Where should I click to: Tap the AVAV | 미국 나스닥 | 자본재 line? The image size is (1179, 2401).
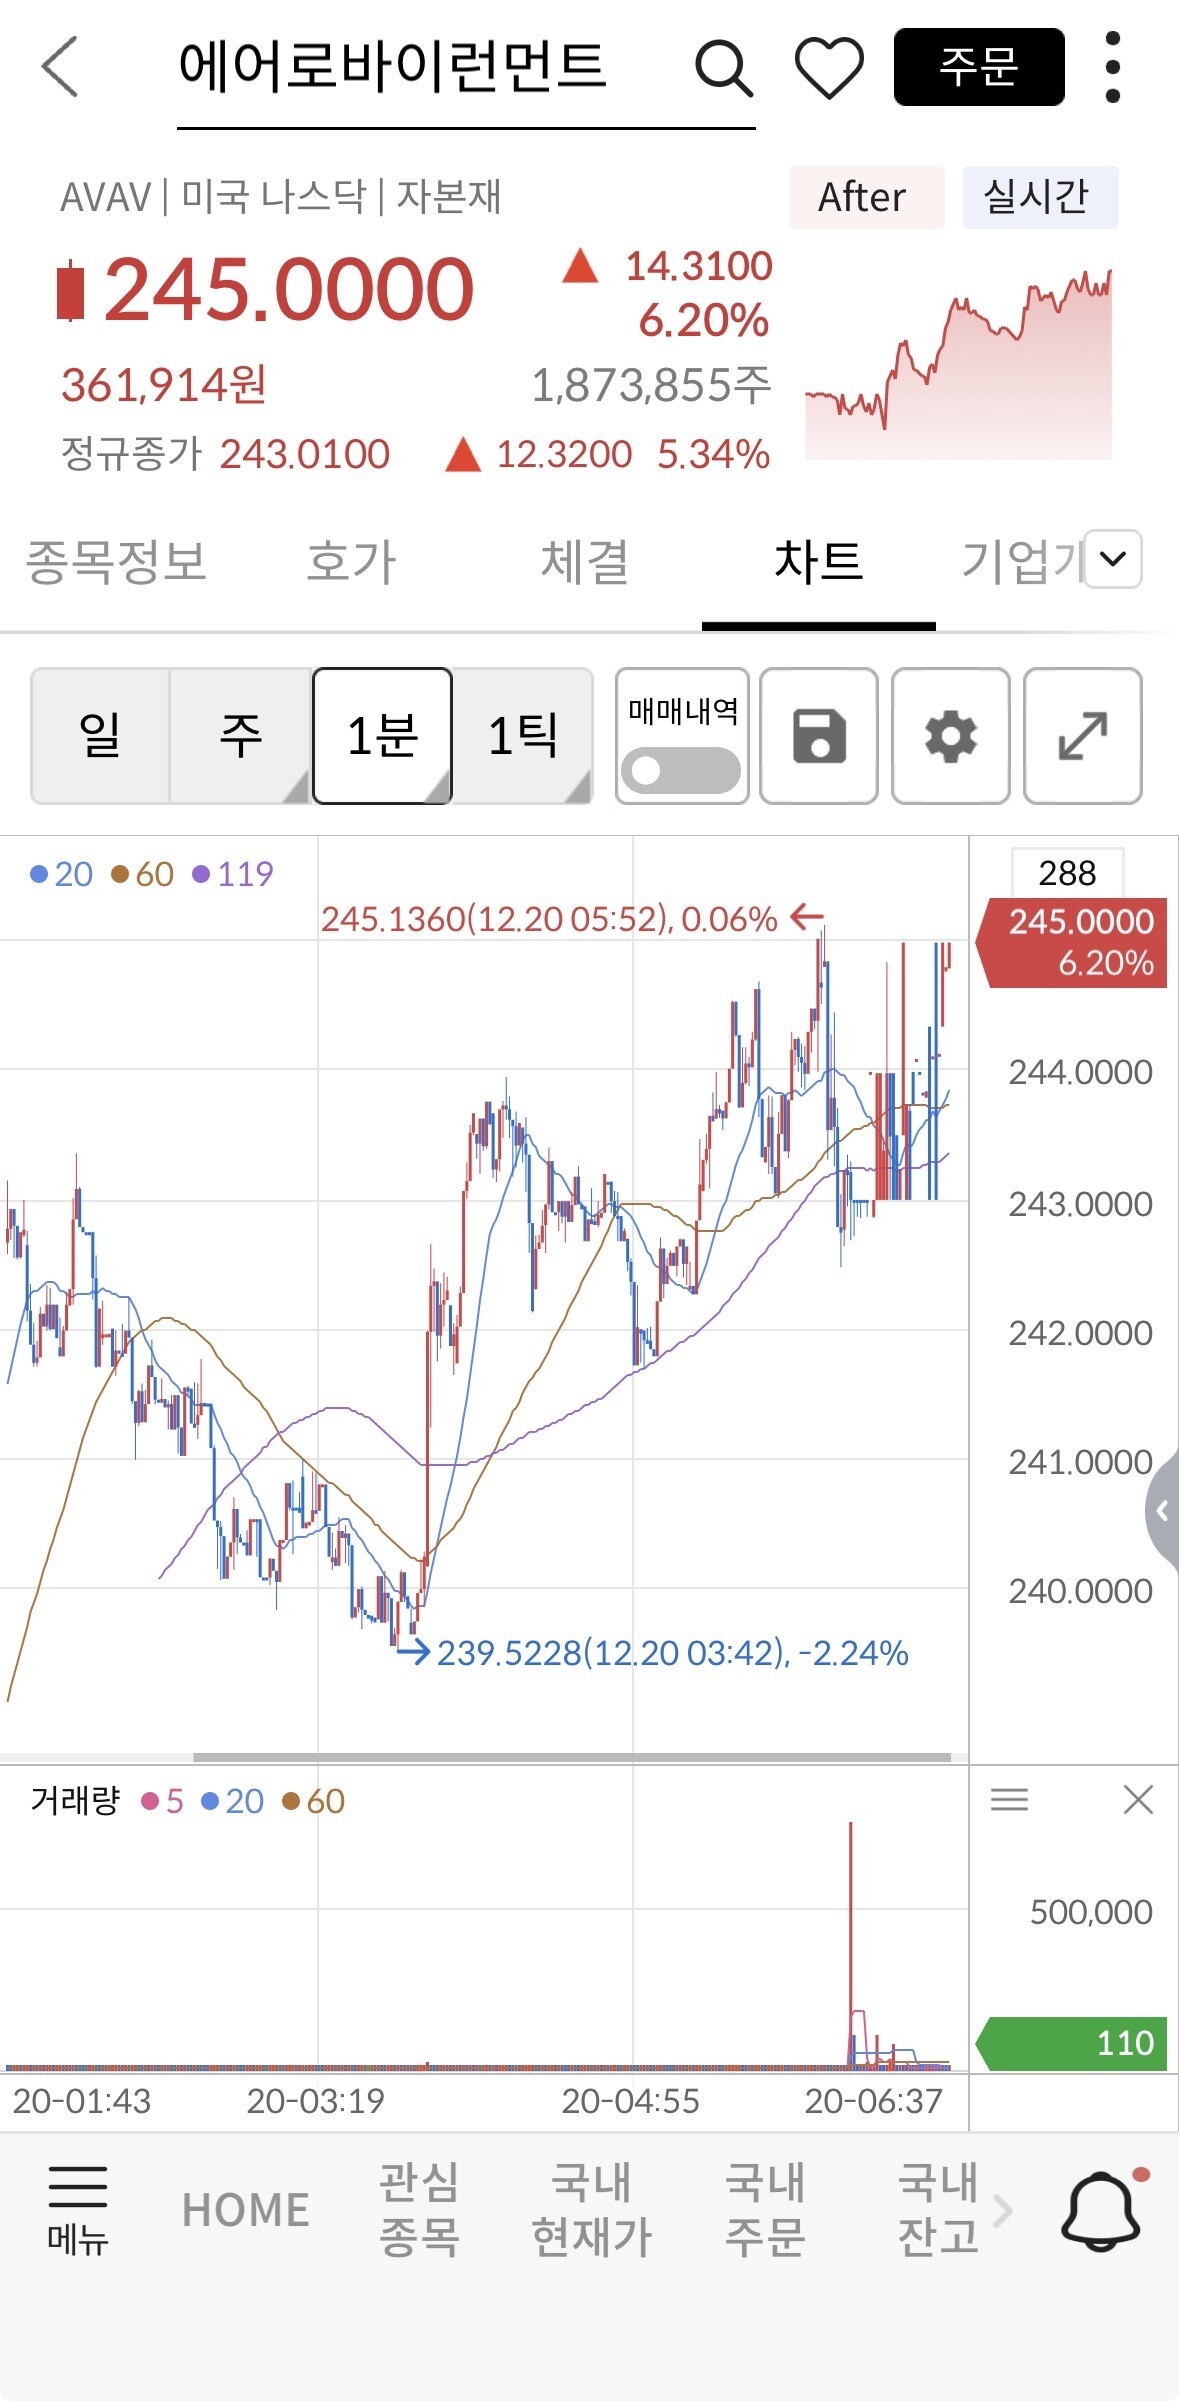pyautogui.click(x=280, y=197)
